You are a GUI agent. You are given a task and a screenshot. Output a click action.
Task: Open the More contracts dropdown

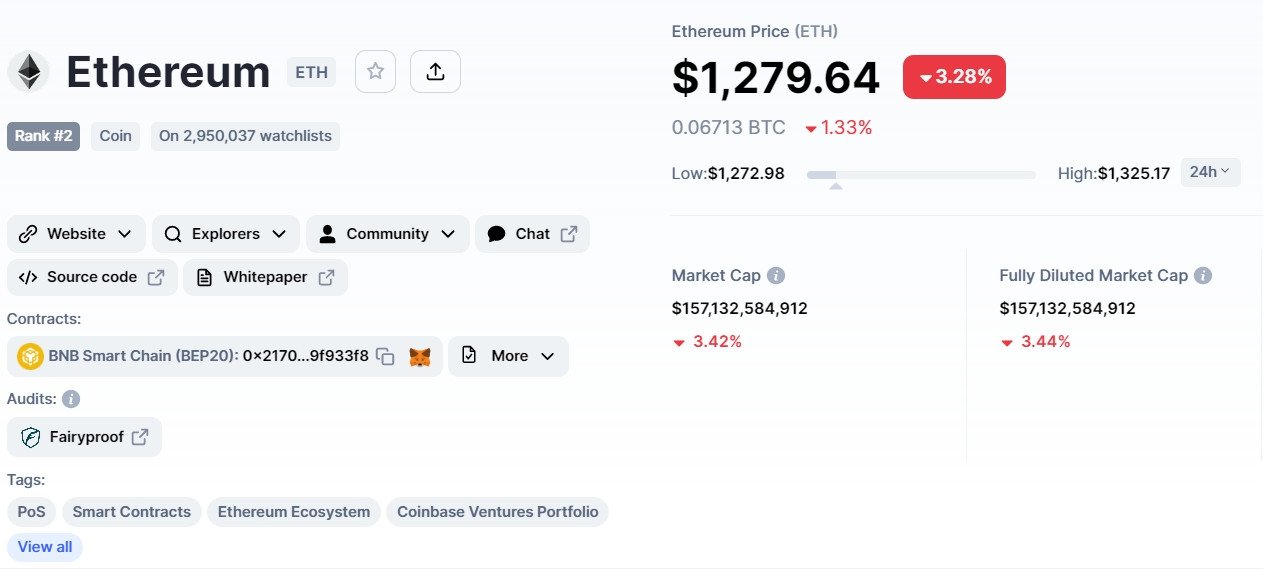point(508,357)
